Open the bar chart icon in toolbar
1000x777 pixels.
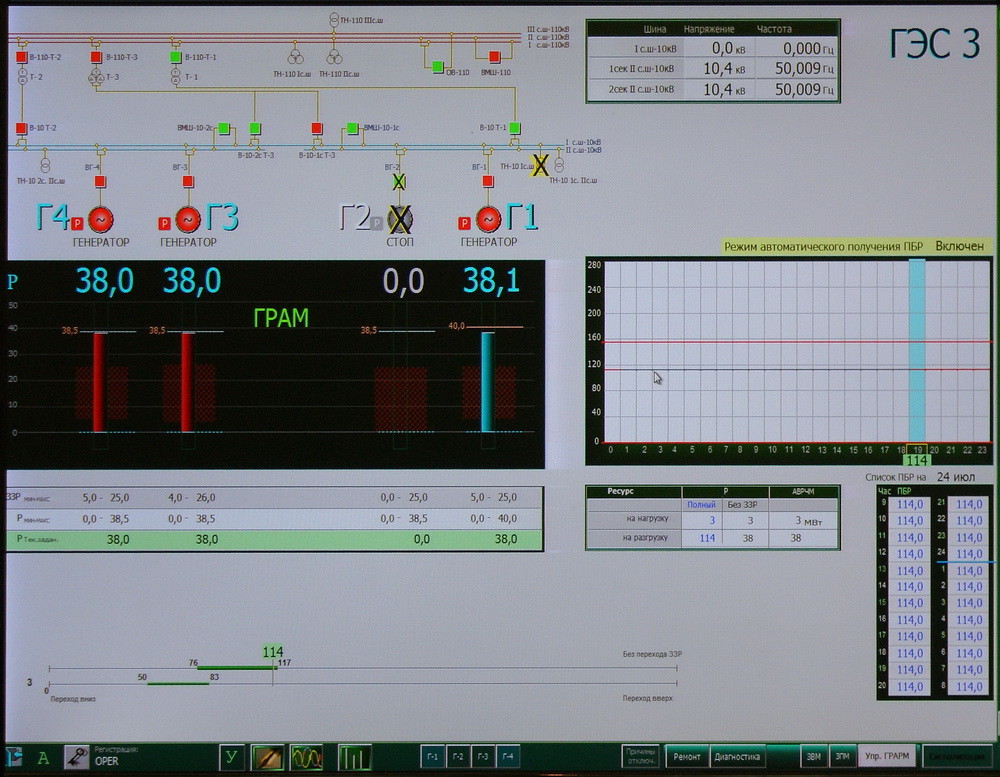point(354,757)
